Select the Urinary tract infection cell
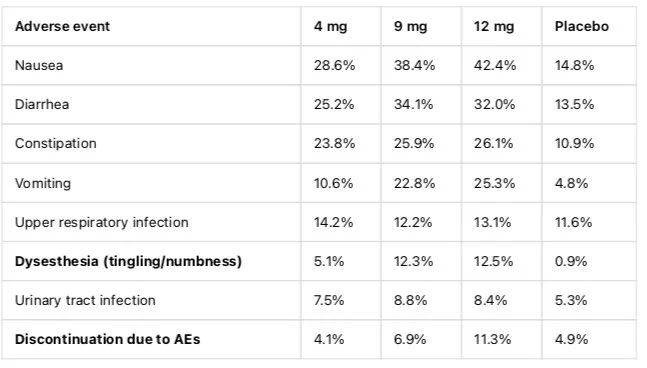The image size is (647, 368). click(x=85, y=300)
